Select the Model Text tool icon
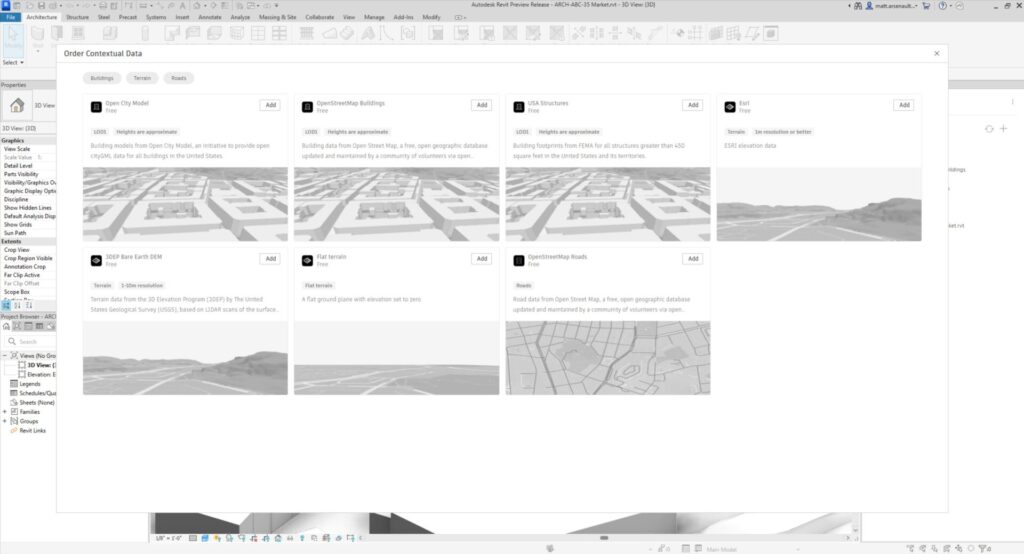 [368, 33]
